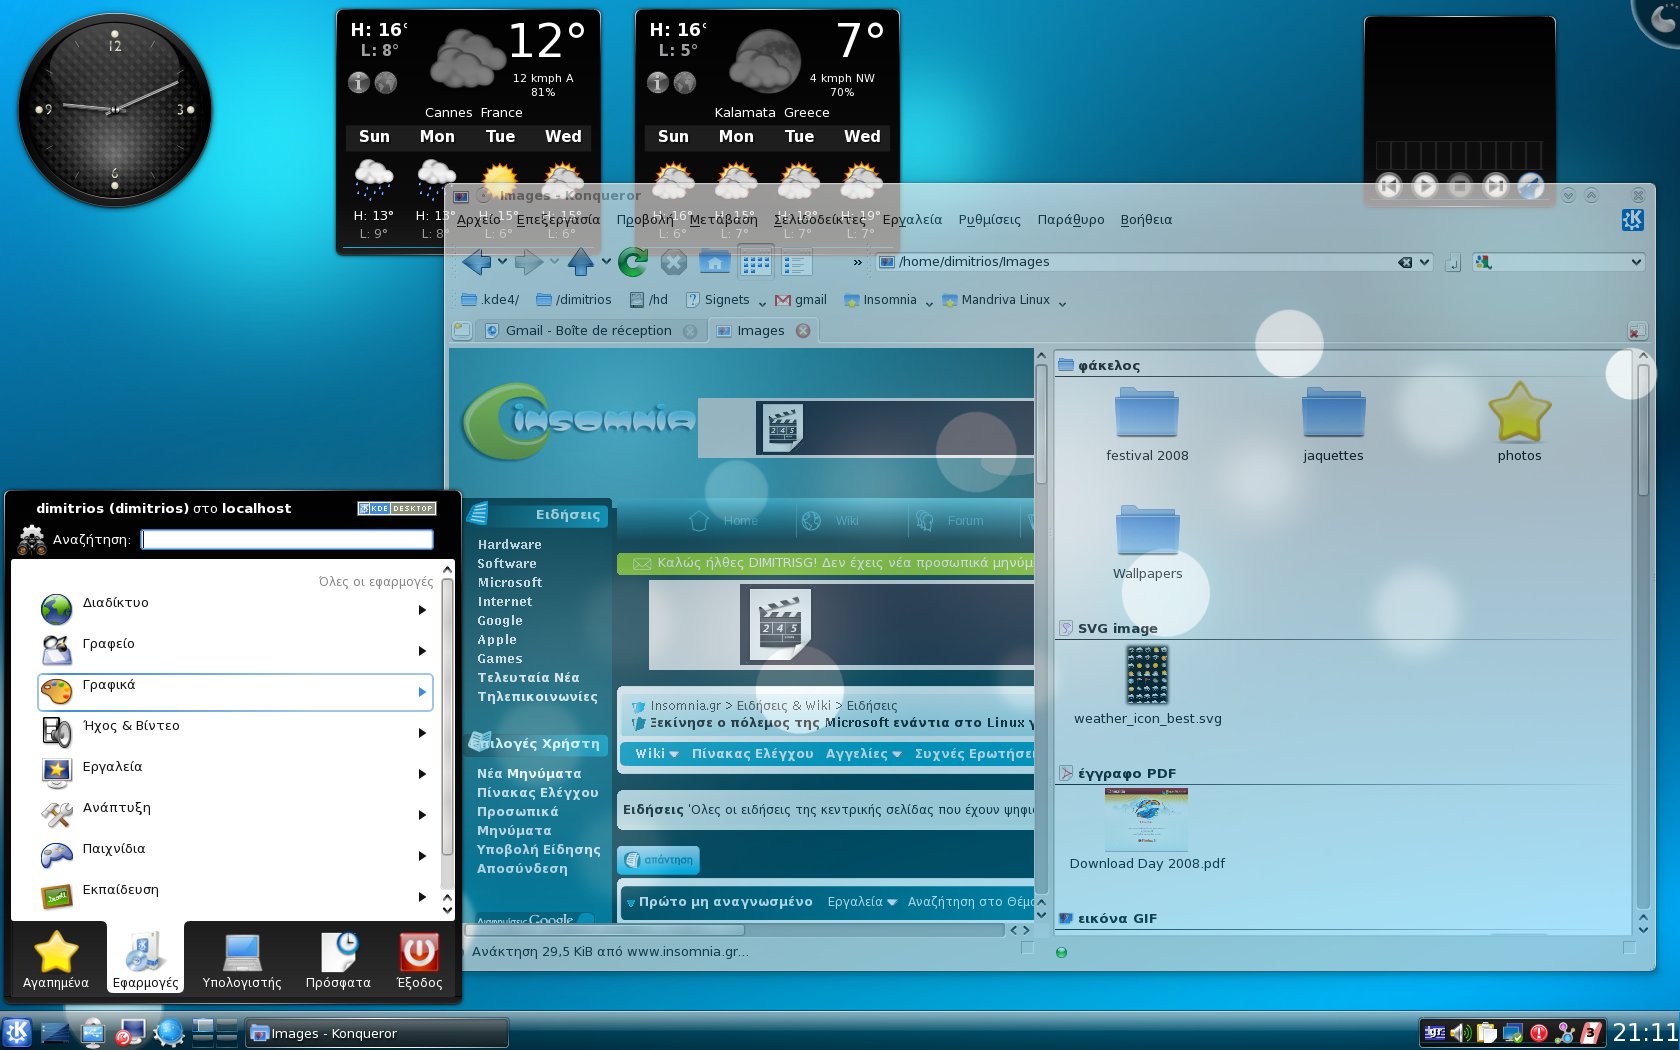Screen dimensions: 1680x1050
Task: Close the Images tab via its red X
Action: point(803,331)
